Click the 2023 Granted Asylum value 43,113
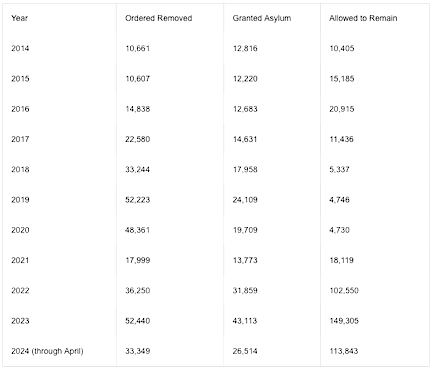 245,321
